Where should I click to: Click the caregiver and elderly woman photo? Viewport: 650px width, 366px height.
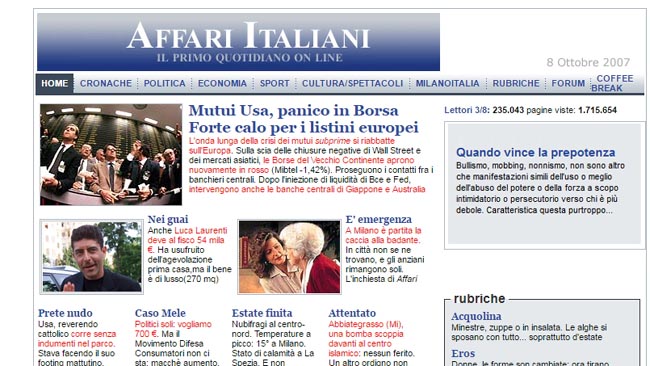pyautogui.click(x=289, y=257)
